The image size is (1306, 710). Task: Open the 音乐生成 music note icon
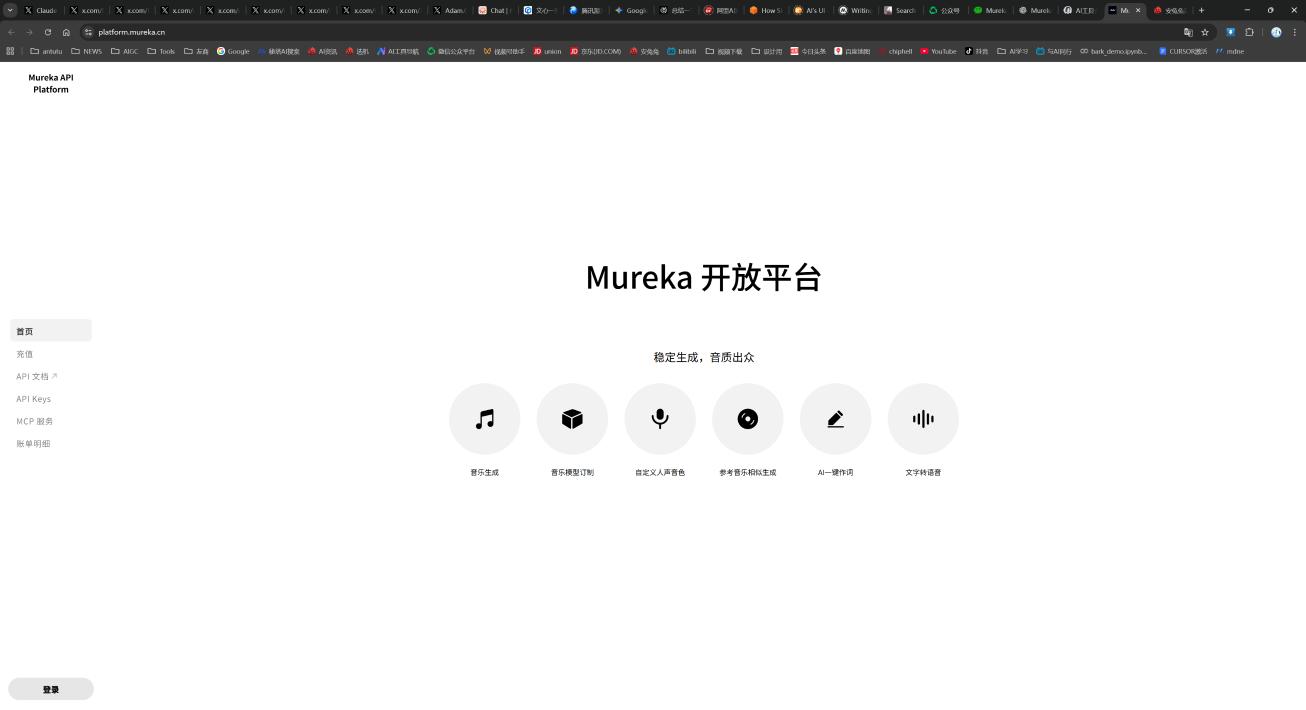pyautogui.click(x=484, y=419)
